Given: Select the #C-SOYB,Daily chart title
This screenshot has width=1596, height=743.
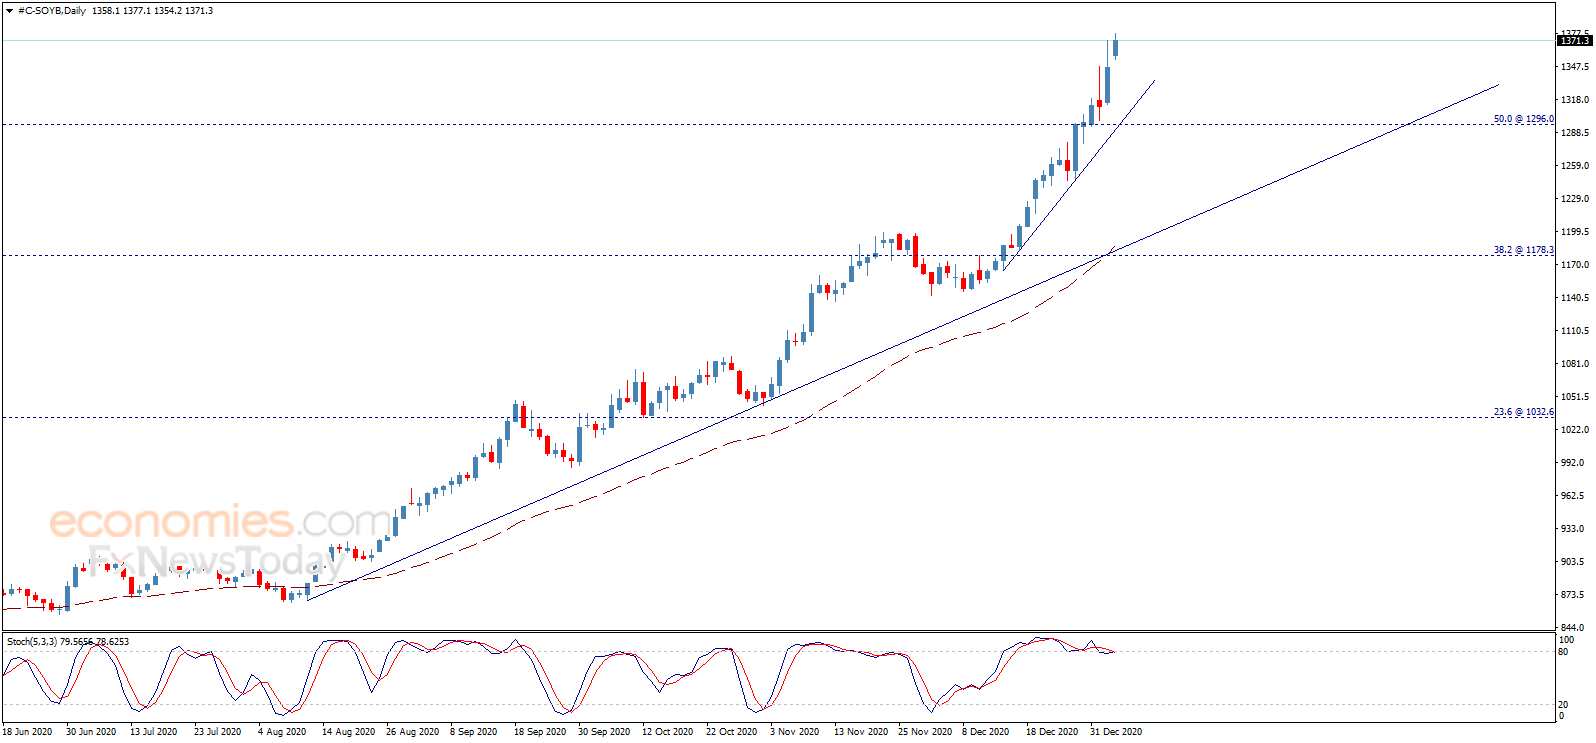Looking at the screenshot, I should 52,11.
